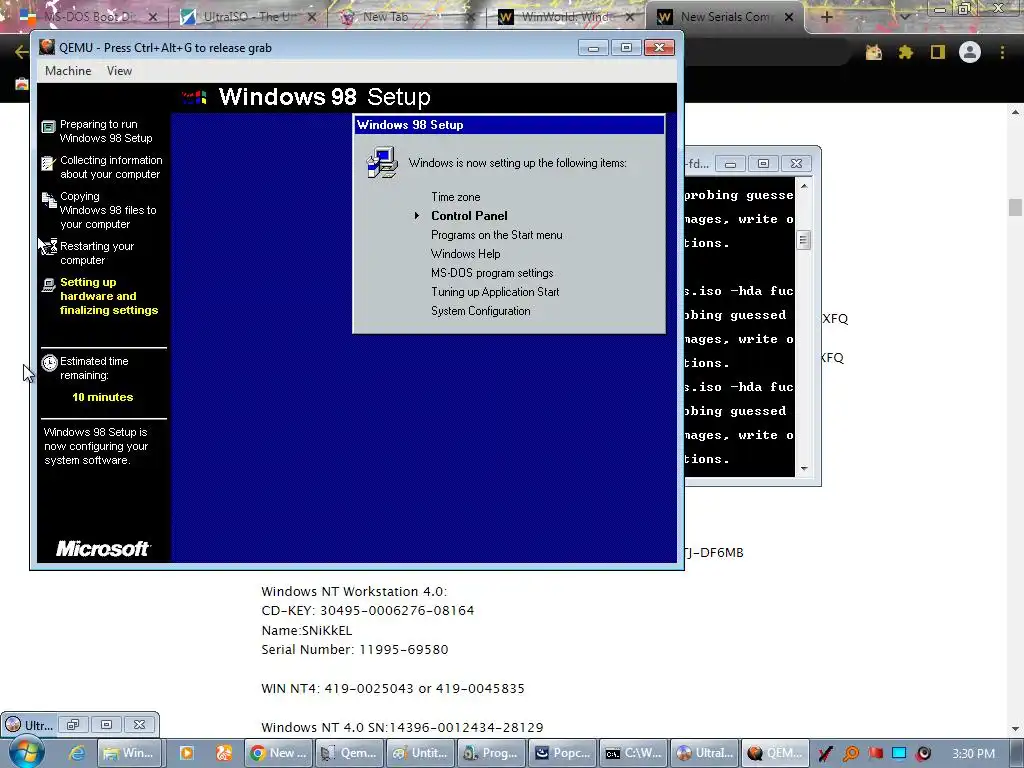1024x768 pixels.
Task: Click the browser page scrollbar thumb
Action: coord(1015,208)
